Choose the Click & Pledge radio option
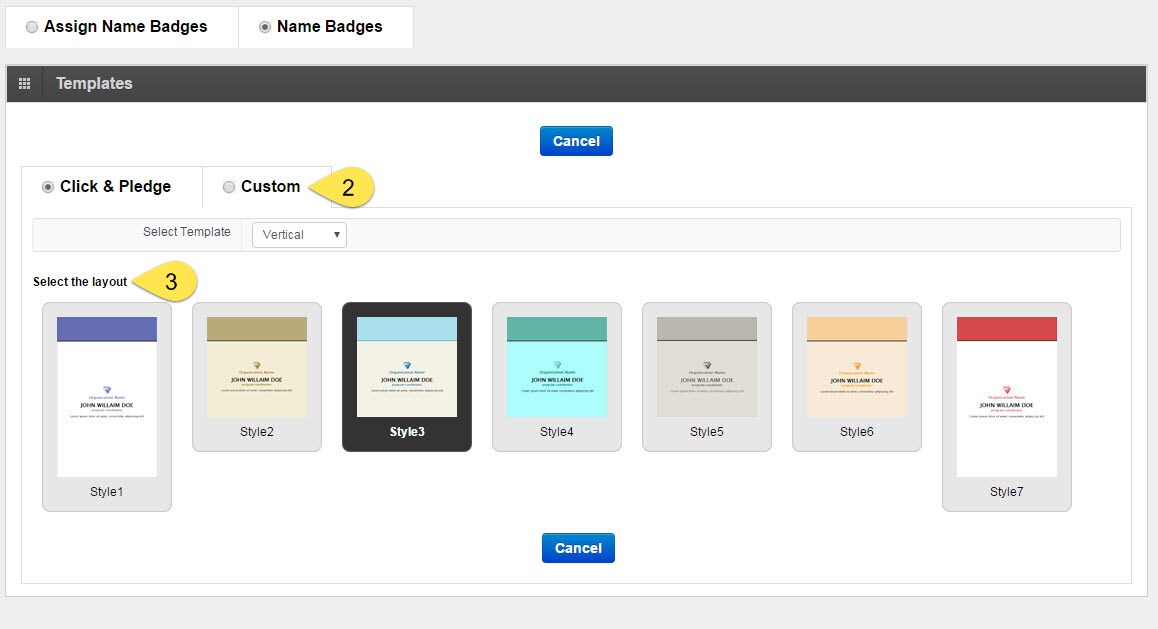The height and width of the screenshot is (629, 1158). (48, 187)
